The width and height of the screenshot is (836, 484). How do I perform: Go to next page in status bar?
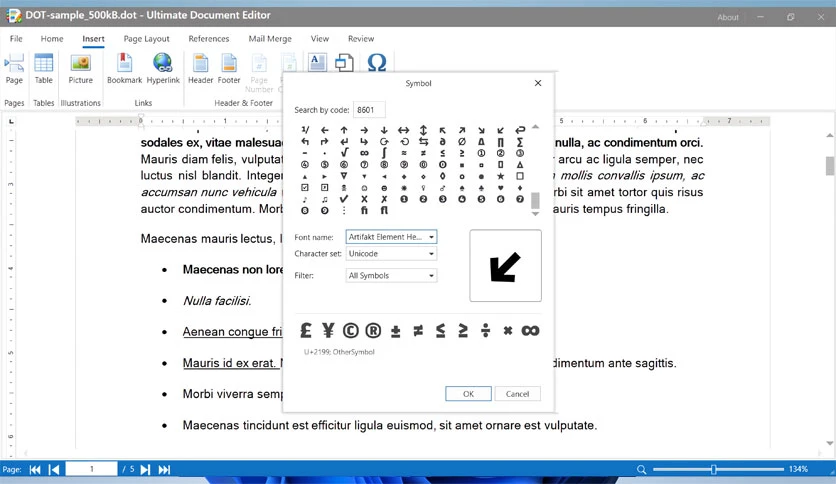tap(145, 470)
